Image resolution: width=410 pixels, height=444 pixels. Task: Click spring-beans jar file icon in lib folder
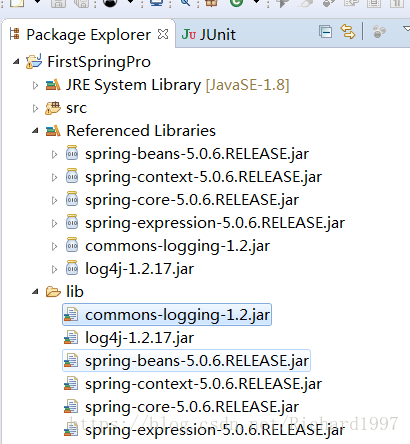click(x=71, y=361)
